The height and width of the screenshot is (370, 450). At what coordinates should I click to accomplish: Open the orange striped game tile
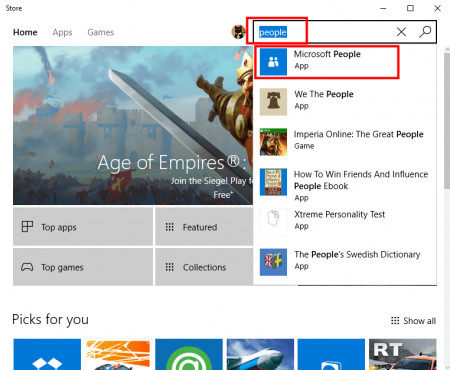click(118, 354)
